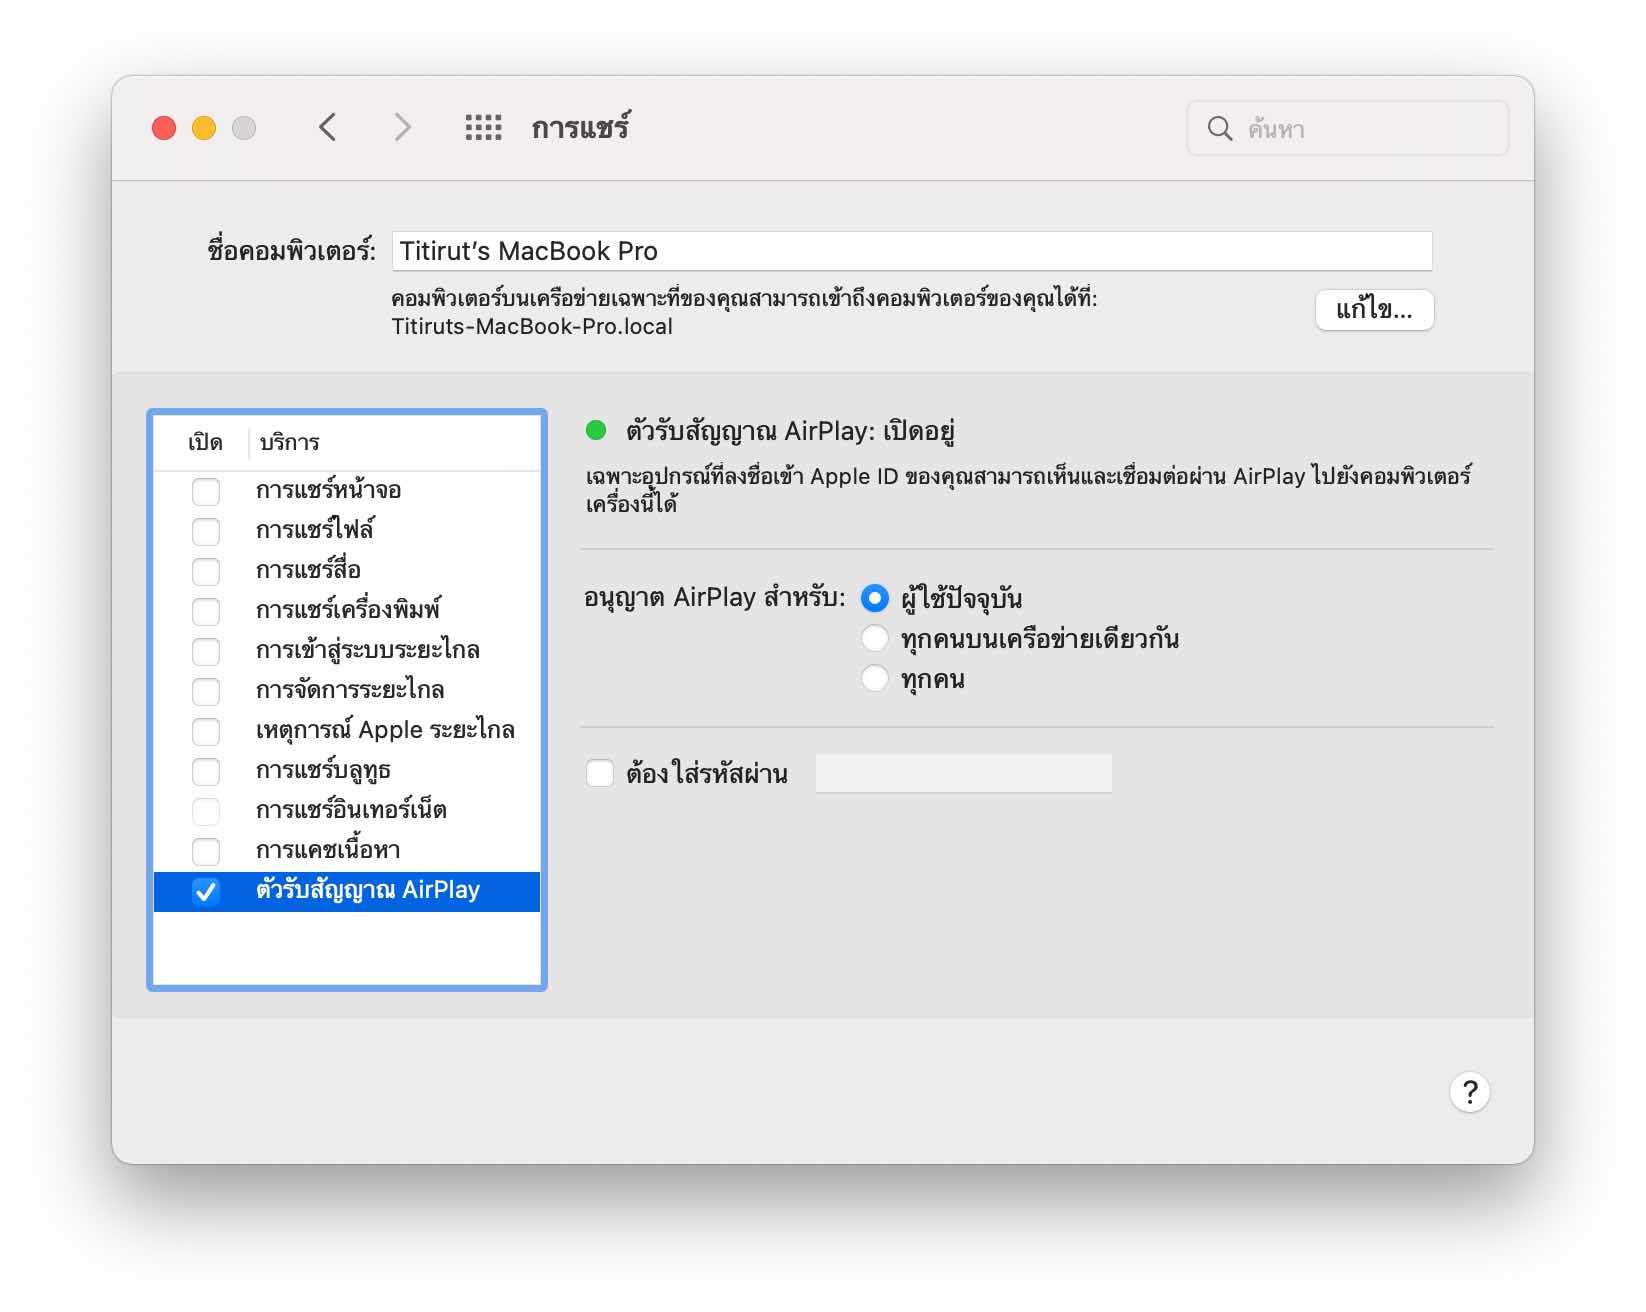Enable the การแชร์ไฟล์ checkbox
Screen dimensions: 1646x1312
tap(206, 531)
